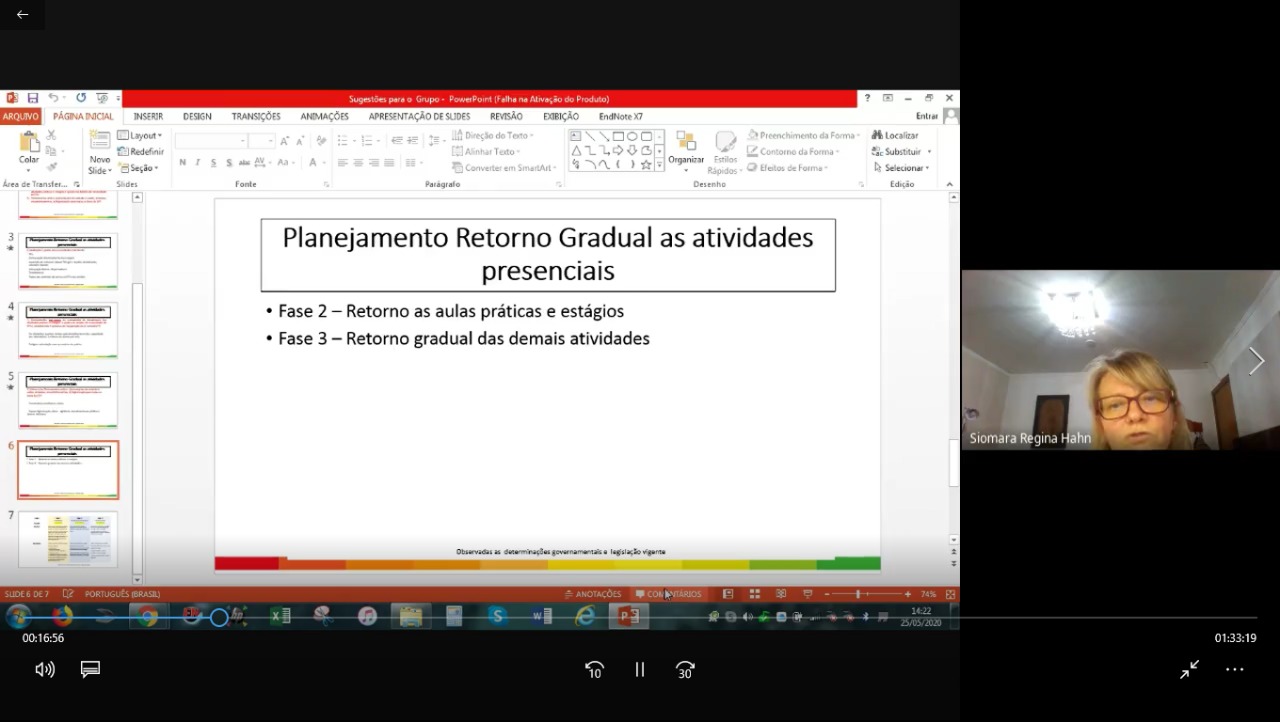1280x722 pixels.
Task: Open PowerPoint help question mark
Action: click(867, 98)
